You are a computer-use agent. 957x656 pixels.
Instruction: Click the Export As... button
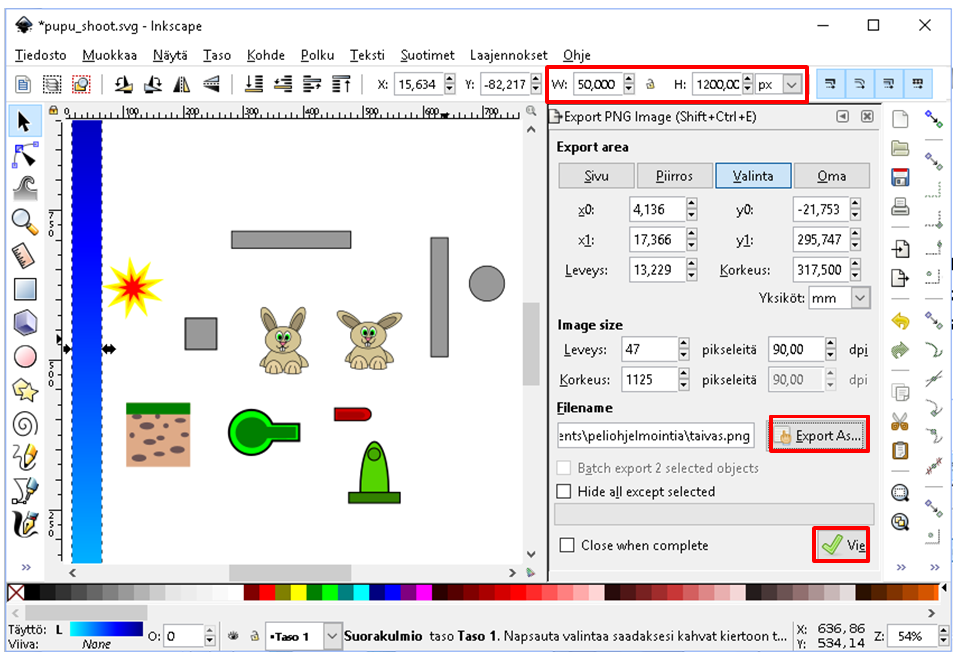point(818,436)
